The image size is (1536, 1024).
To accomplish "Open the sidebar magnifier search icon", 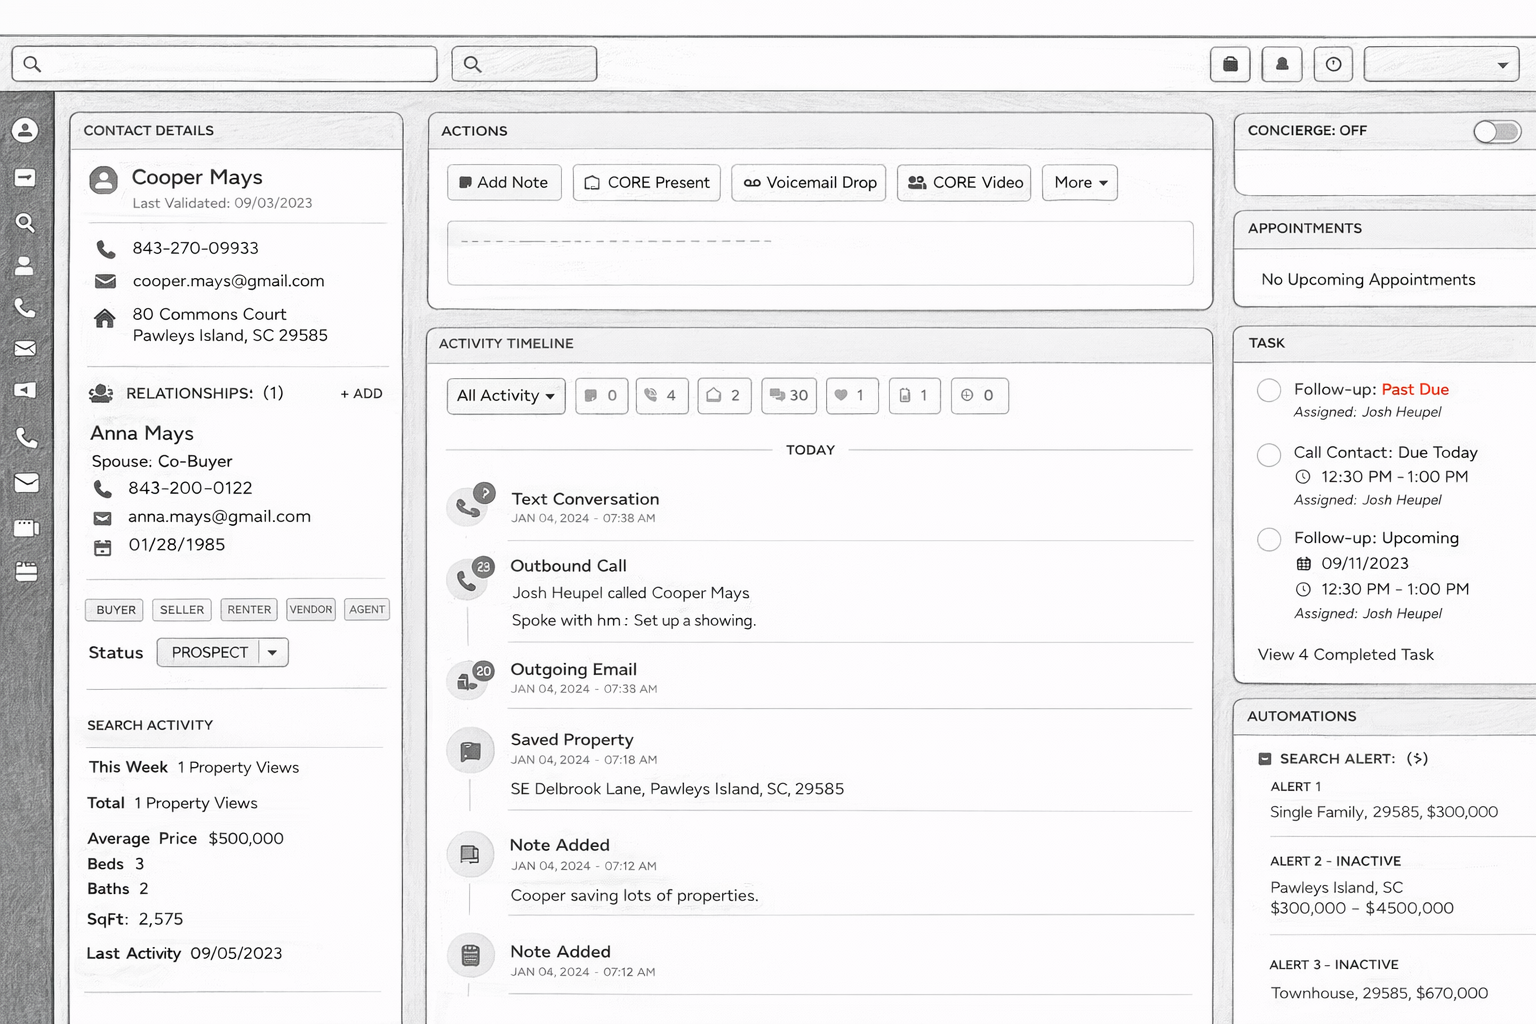I will pyautogui.click(x=25, y=222).
